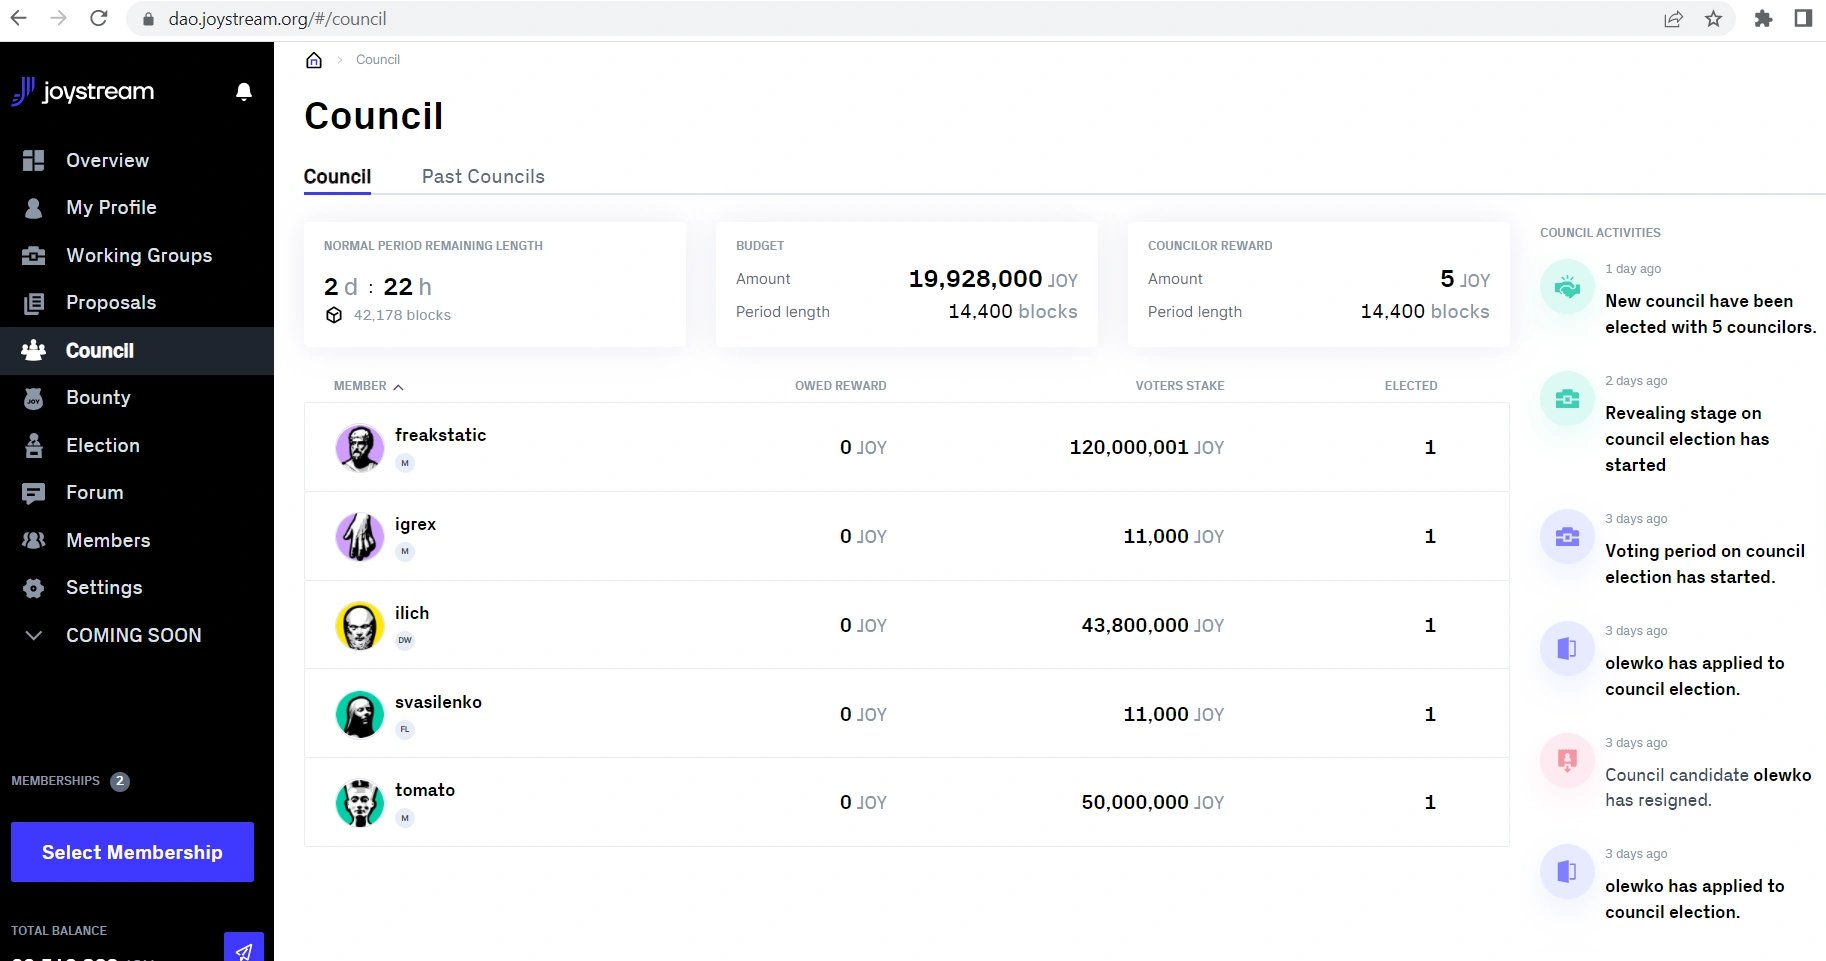Click the home breadcrumb icon
This screenshot has height=961, width=1826.
(x=314, y=60)
